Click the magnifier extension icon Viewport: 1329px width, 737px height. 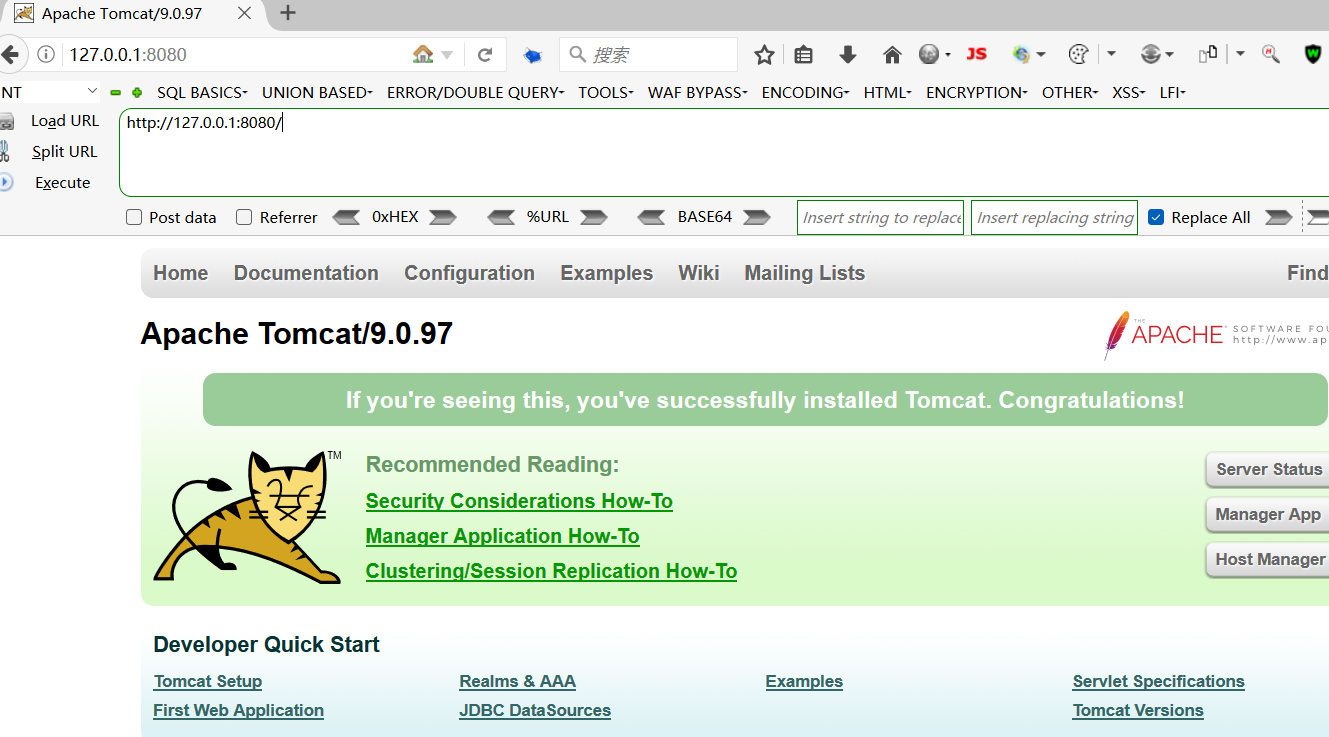click(x=1271, y=55)
